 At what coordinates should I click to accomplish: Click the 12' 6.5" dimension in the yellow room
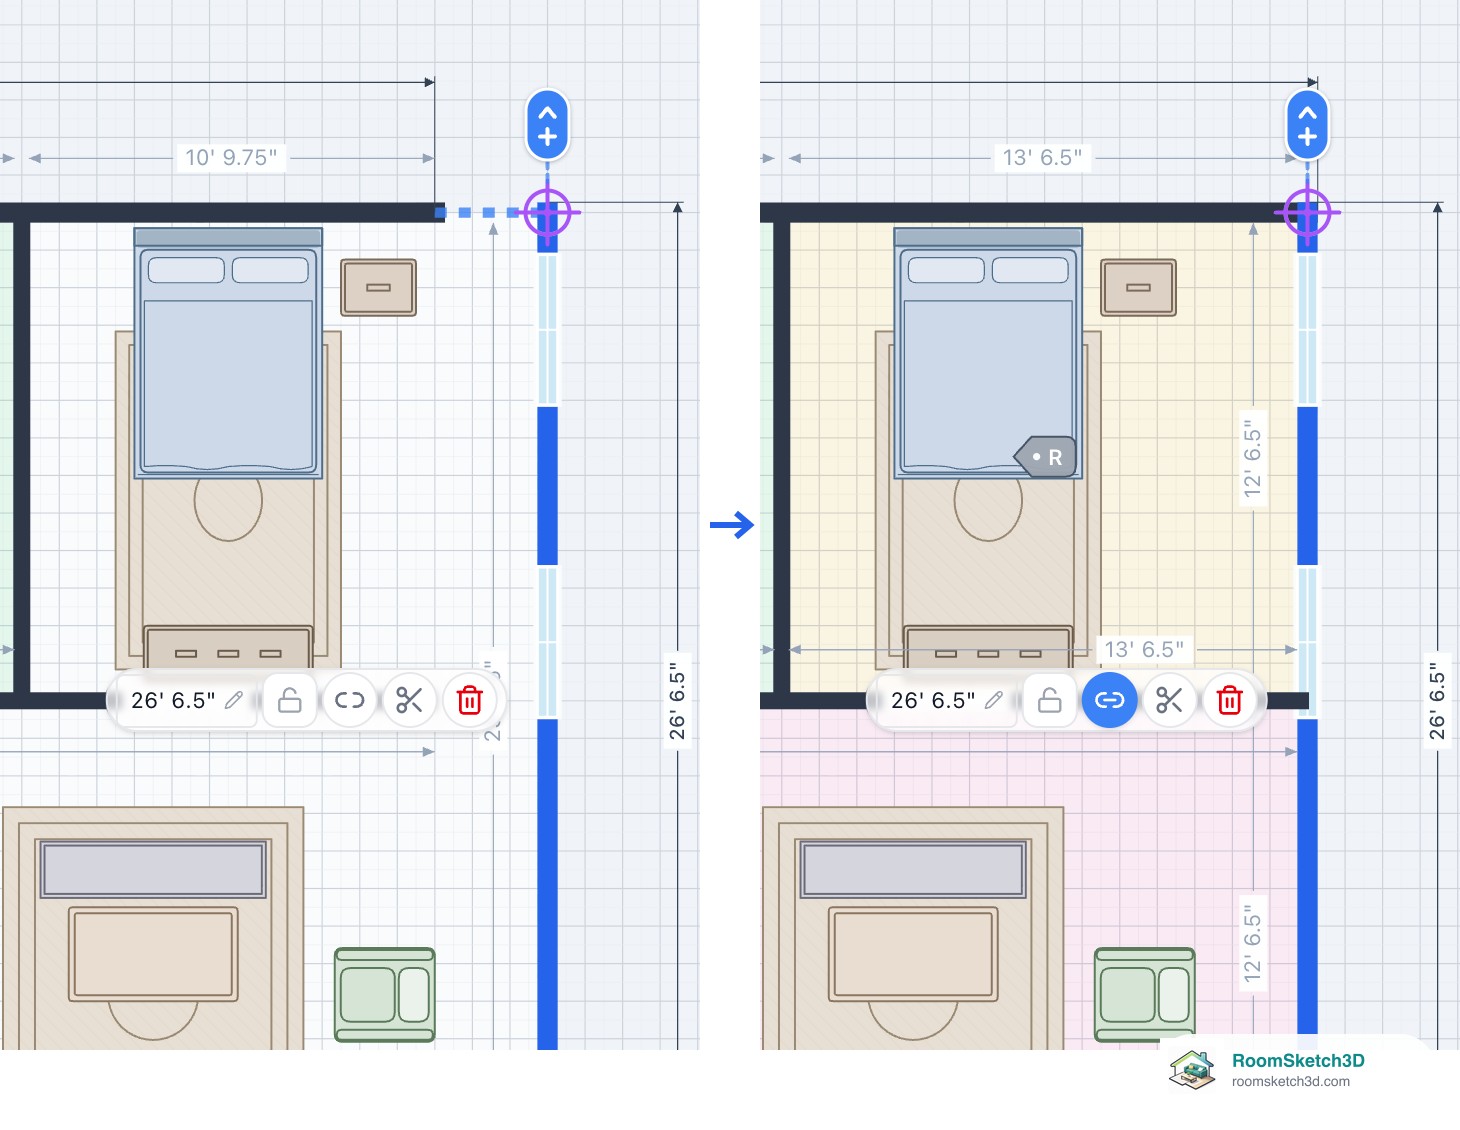pos(1253,459)
